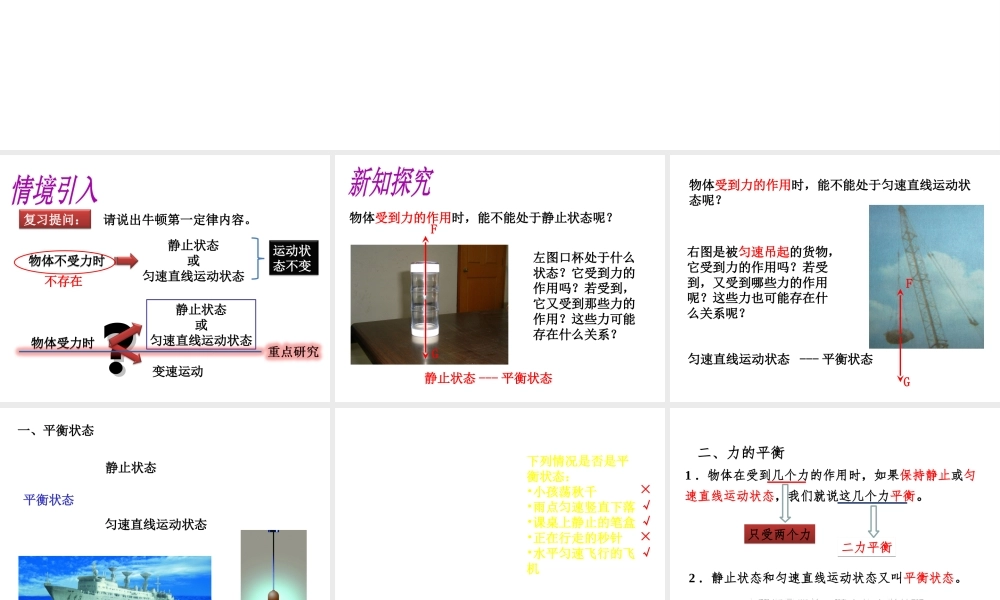Click the check mark beside 雨点匀速竖直下落
Viewport: 1000px width, 600px height.
[647, 505]
